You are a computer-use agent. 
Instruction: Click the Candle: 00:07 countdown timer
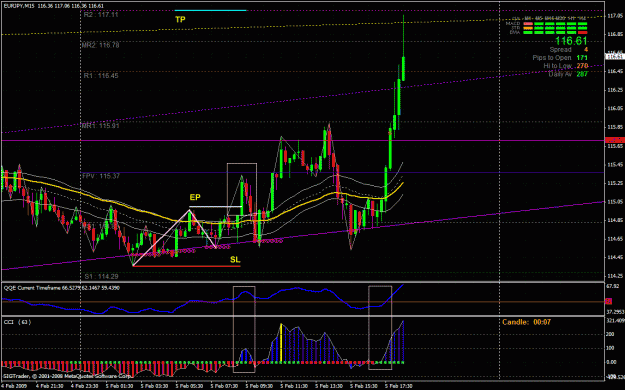[526, 322]
